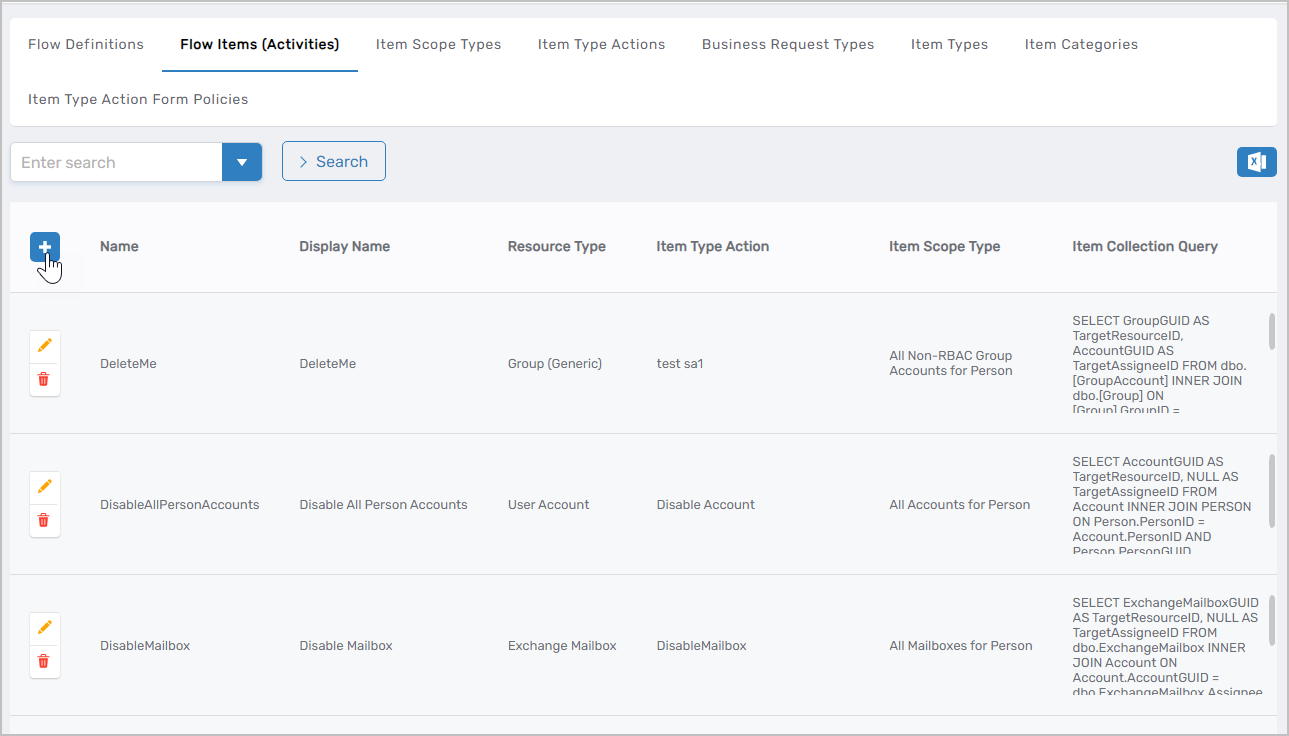Open the Item Scope Types tab
Image resolution: width=1289 pixels, height=736 pixels.
(438, 44)
